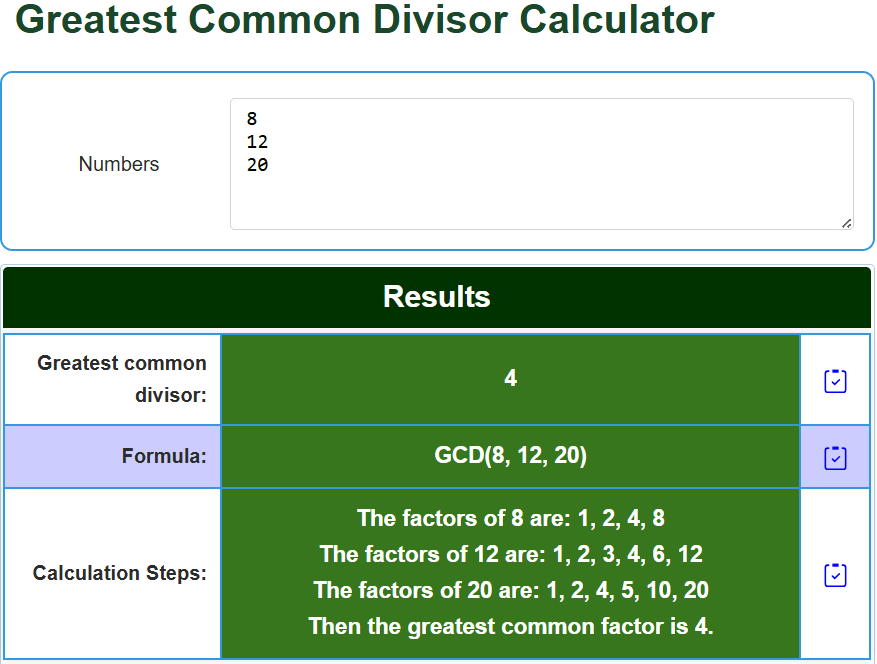The width and height of the screenshot is (877, 664).
Task: Focus the Numbers input textarea
Action: [x=541, y=164]
